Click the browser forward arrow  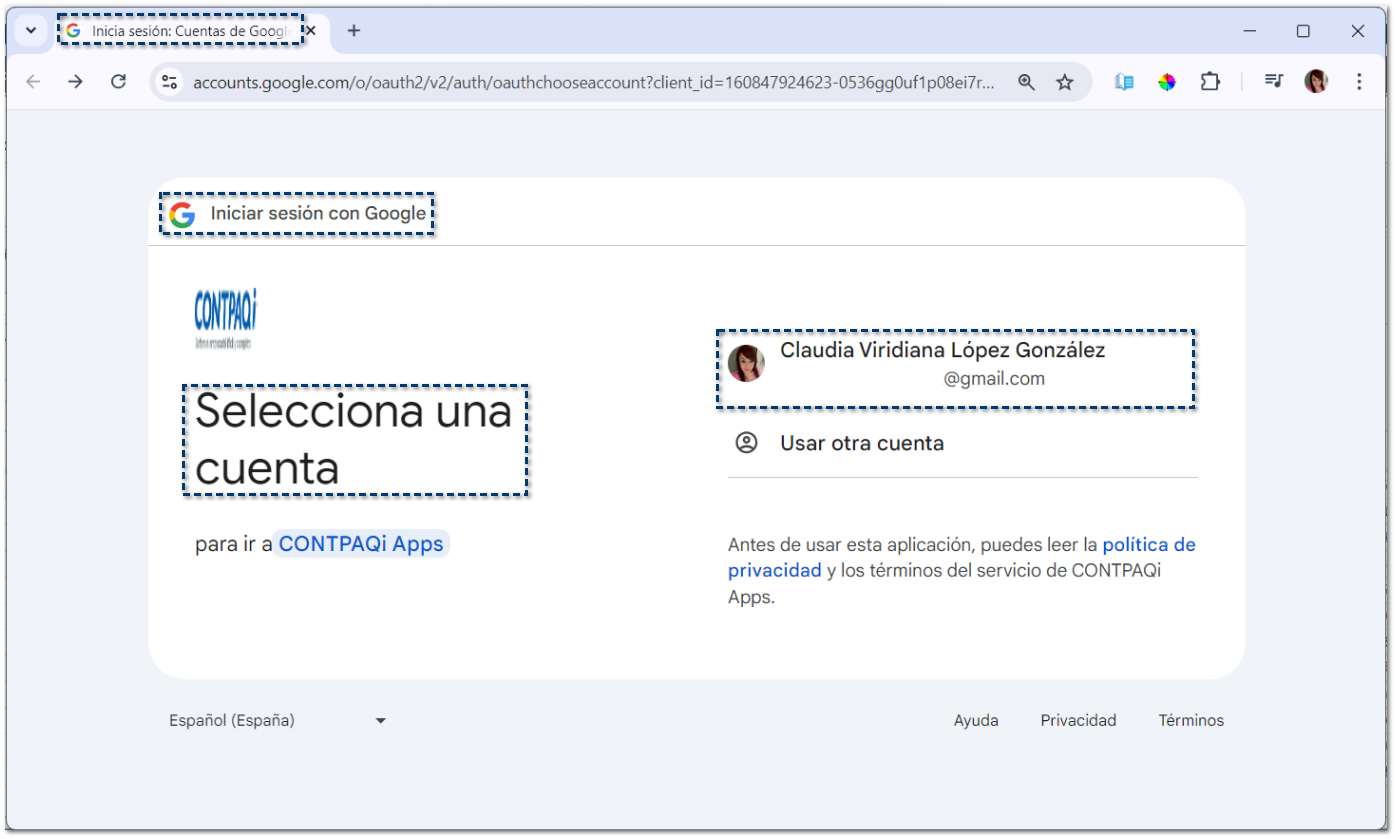76,82
